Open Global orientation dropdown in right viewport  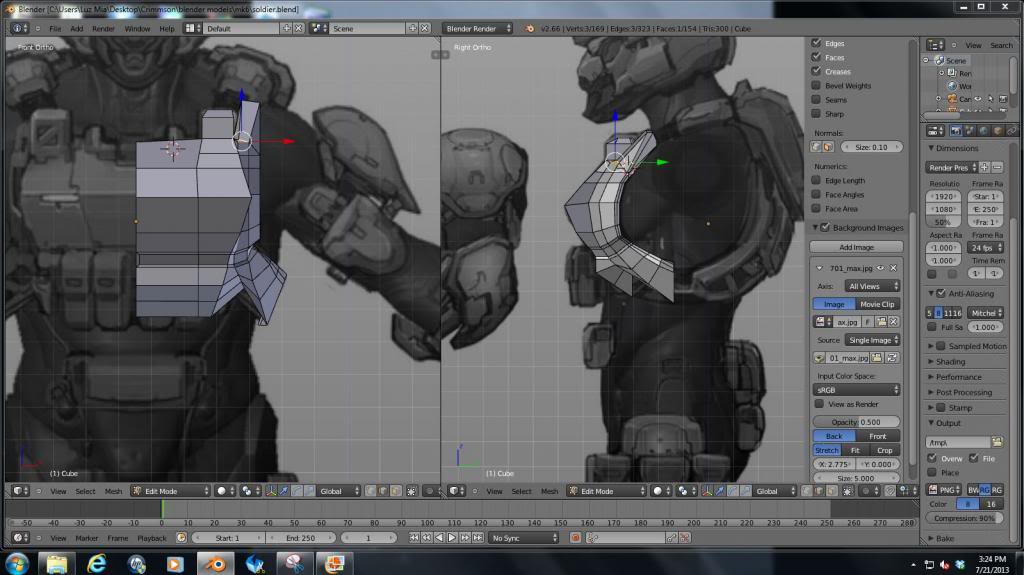(x=775, y=491)
